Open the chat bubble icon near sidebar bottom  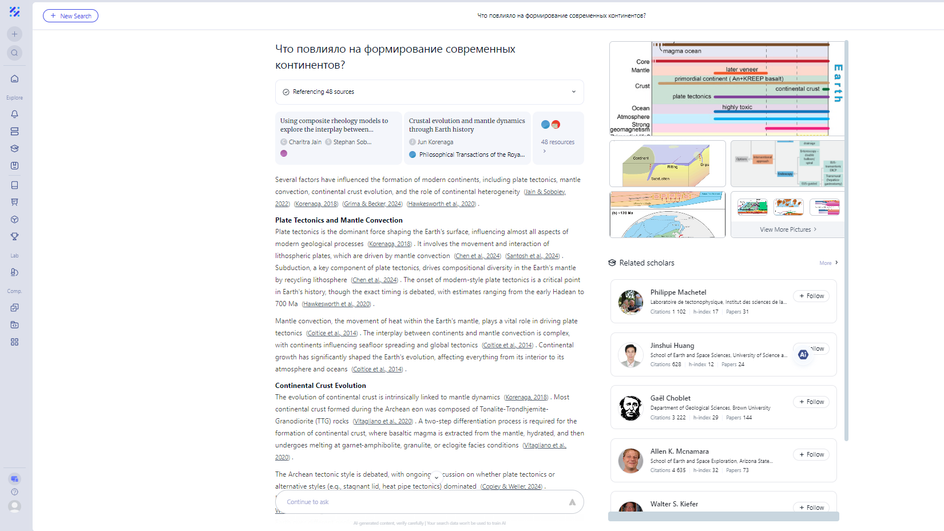(14, 479)
